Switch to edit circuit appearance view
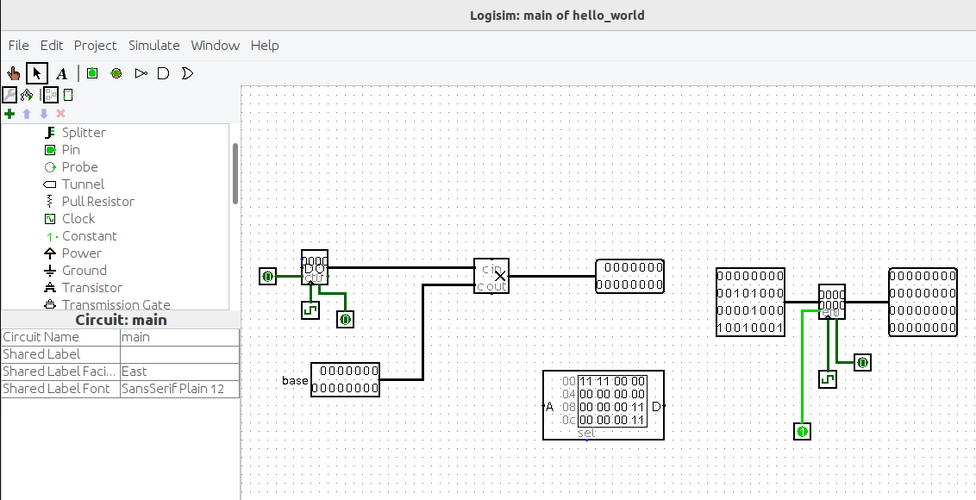Viewport: 976px width, 500px height. pyautogui.click(x=68, y=95)
